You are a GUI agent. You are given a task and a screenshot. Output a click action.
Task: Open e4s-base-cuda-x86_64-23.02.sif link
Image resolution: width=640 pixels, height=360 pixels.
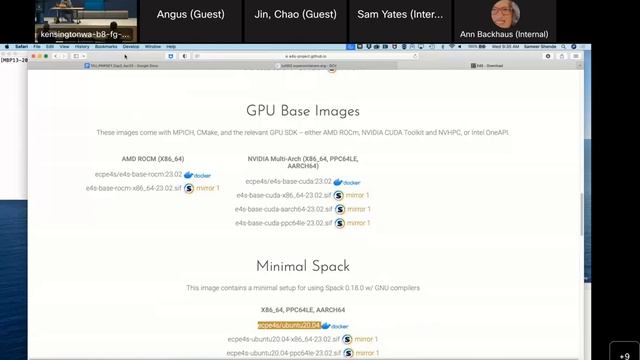[x=284, y=195]
